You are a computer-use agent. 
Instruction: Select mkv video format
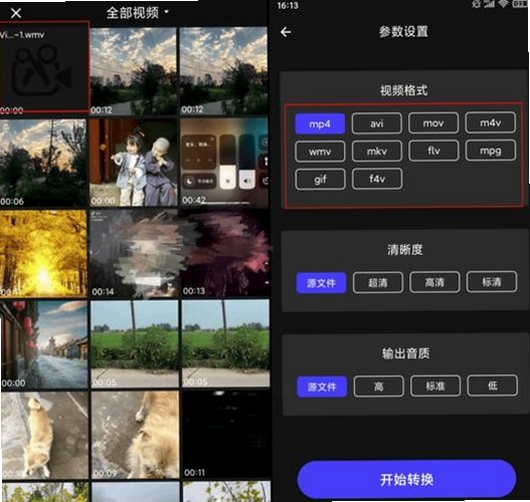tap(377, 151)
